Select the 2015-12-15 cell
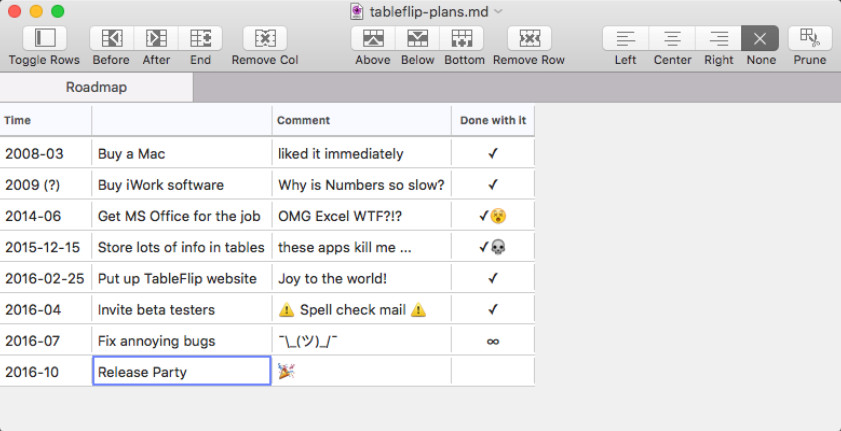This screenshot has width=841, height=431. 46,247
